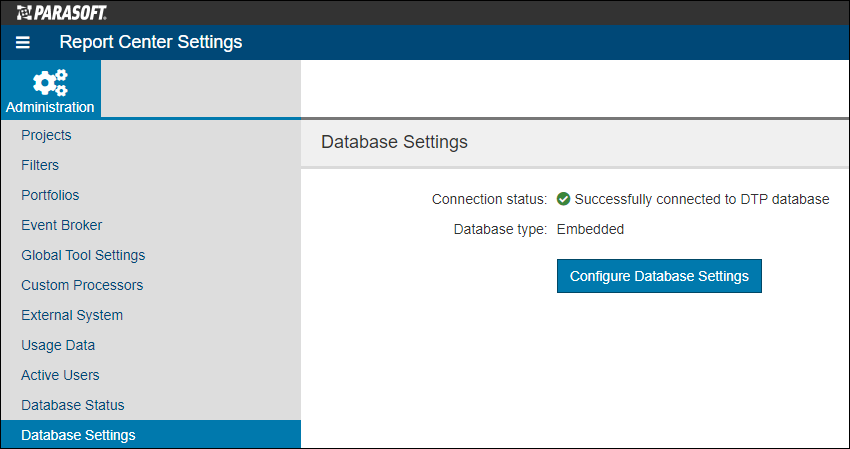Click the Database Settings panel heading

[394, 142]
